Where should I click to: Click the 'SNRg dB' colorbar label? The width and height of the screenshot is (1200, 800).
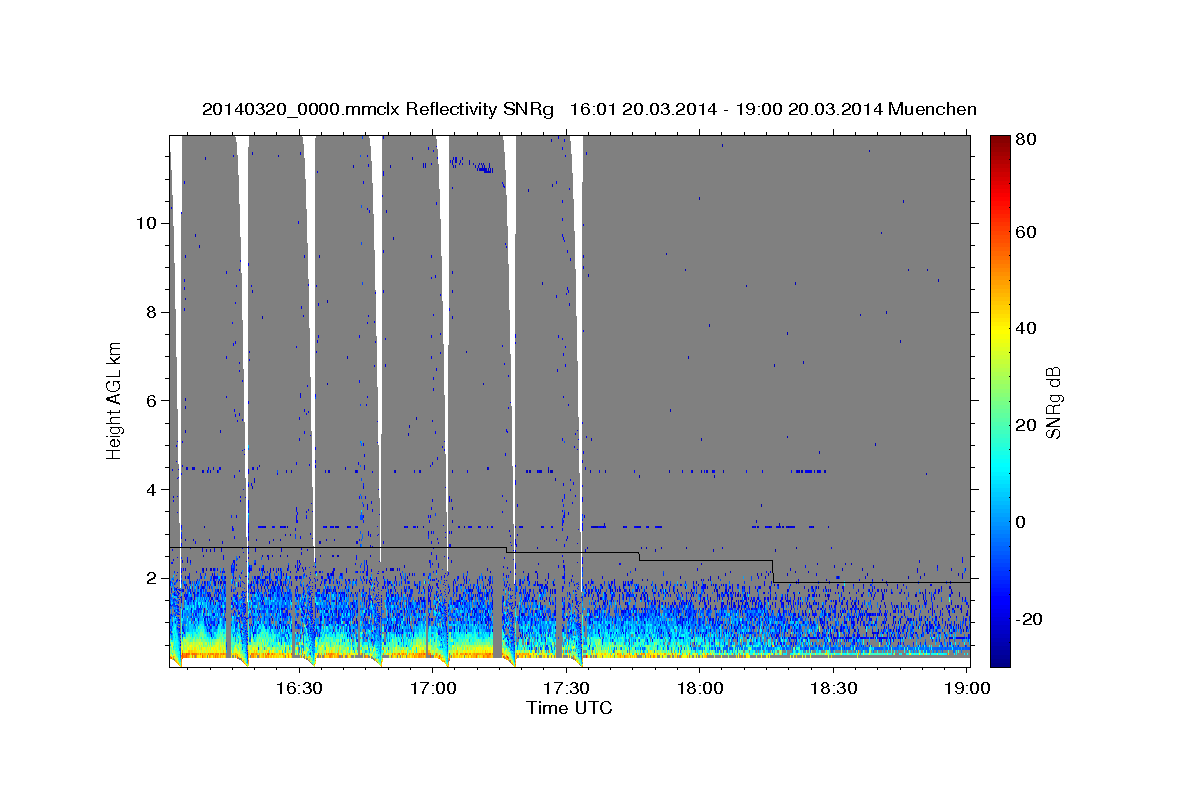pos(1055,400)
